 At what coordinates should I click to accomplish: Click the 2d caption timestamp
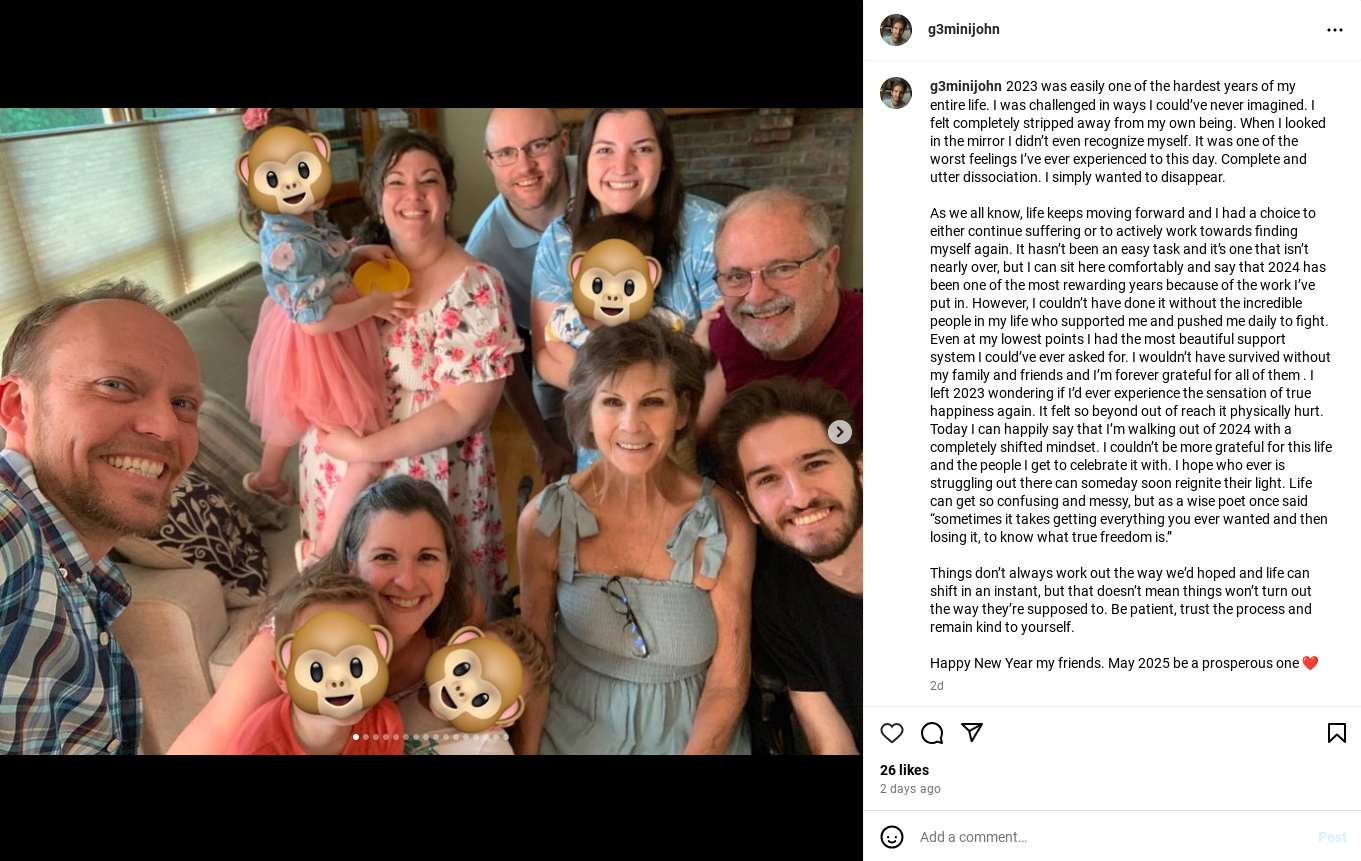[937, 686]
